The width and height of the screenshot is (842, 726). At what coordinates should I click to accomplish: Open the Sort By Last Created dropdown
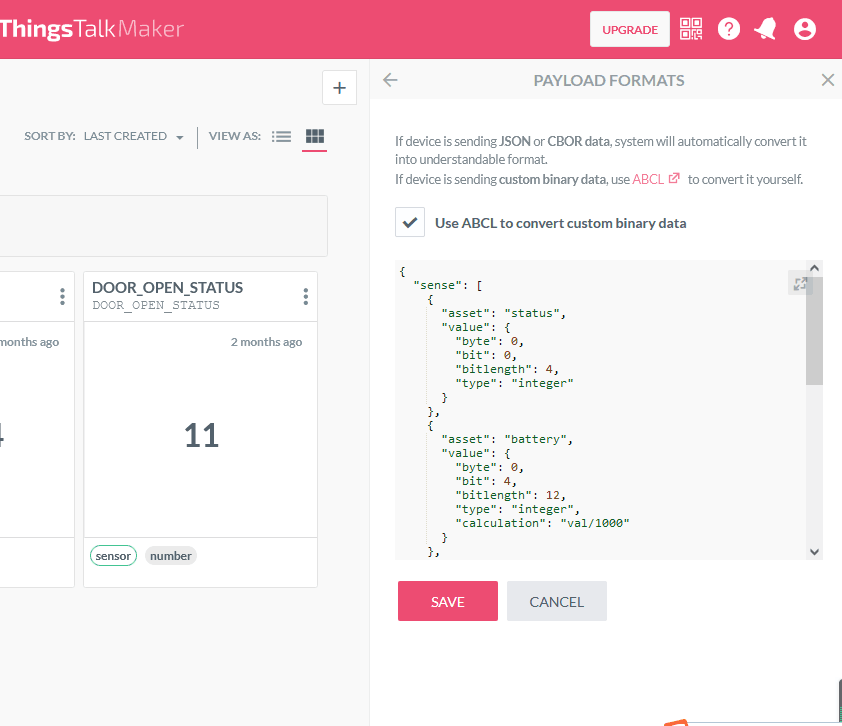pos(133,136)
